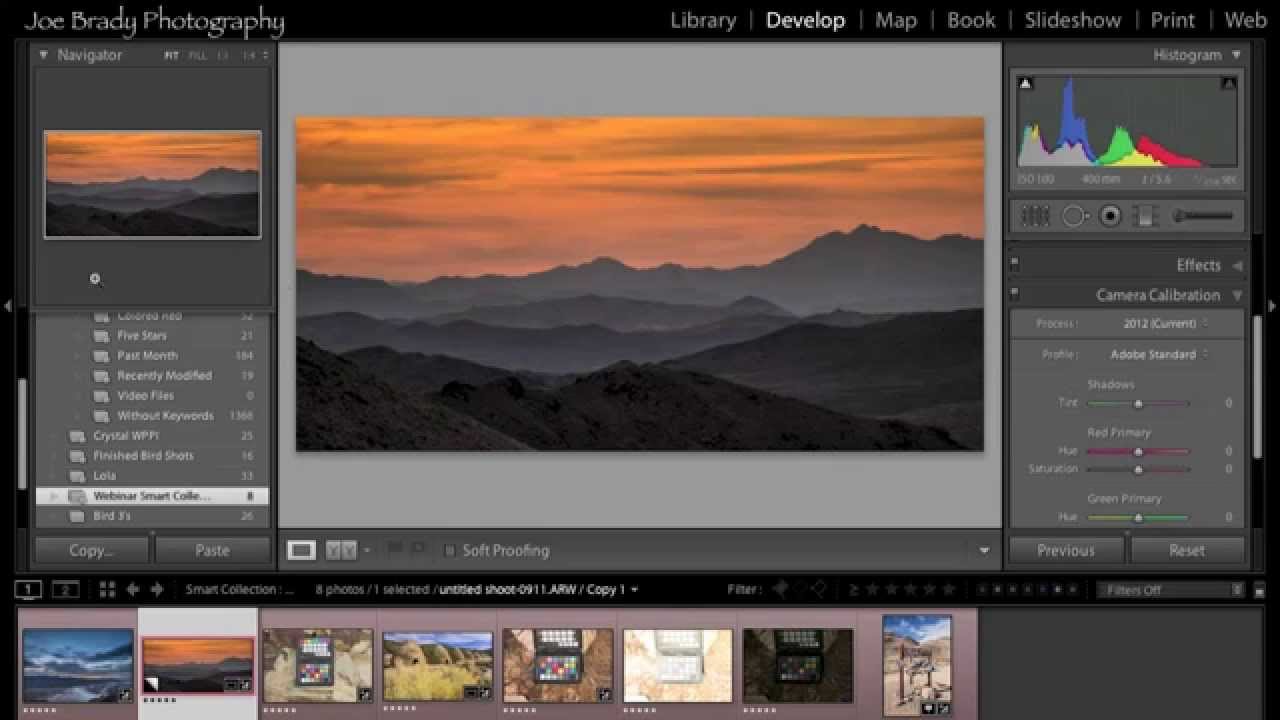Select the Red Eye Correction tool
The height and width of the screenshot is (720, 1280).
click(1109, 215)
